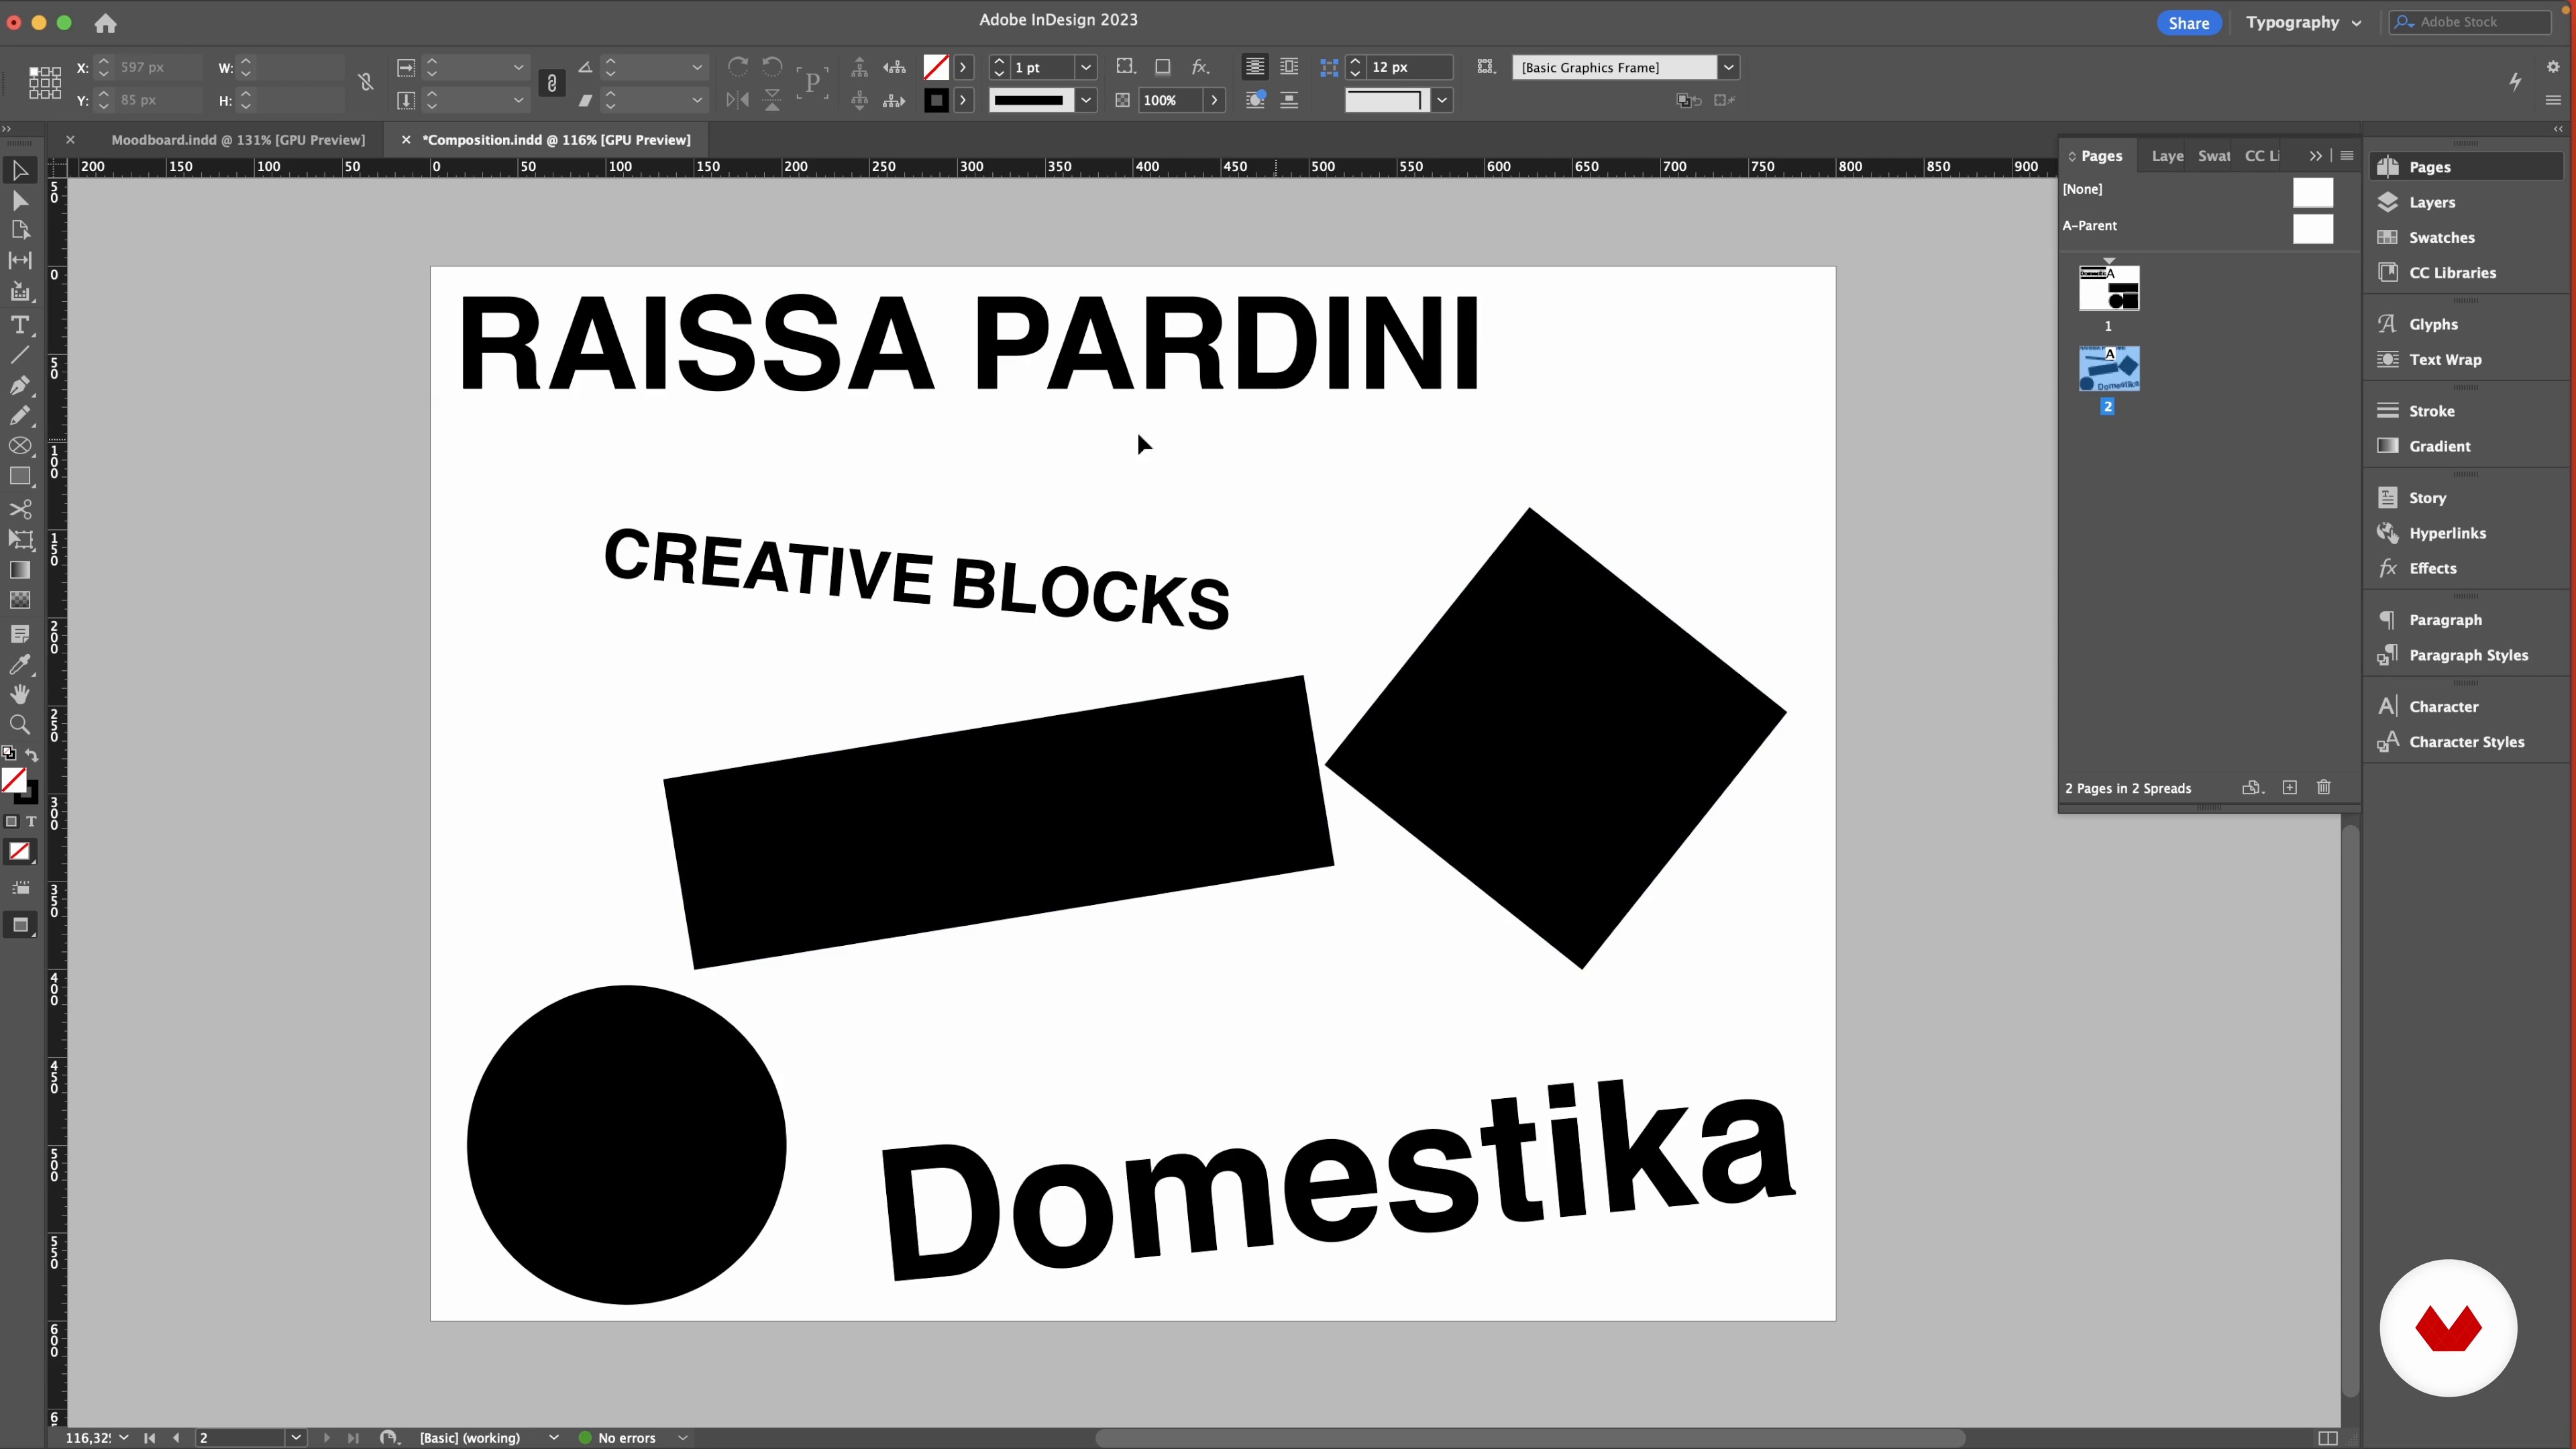2576x1449 pixels.
Task: Delete selected page with trash icon
Action: [x=2323, y=787]
